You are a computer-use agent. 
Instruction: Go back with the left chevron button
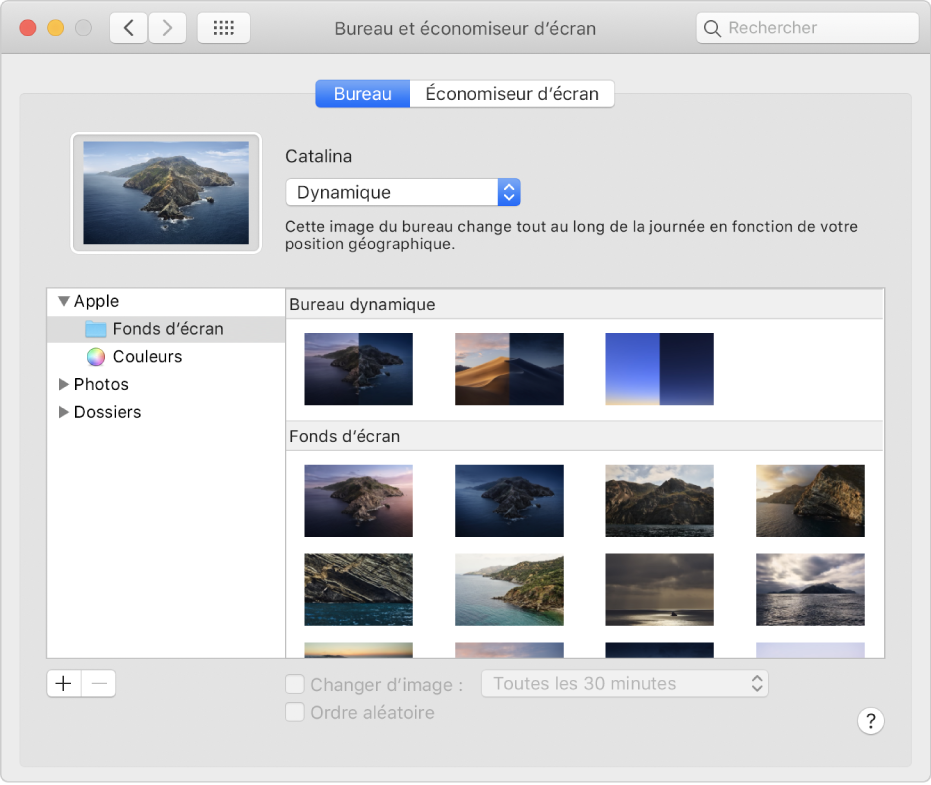tap(129, 28)
